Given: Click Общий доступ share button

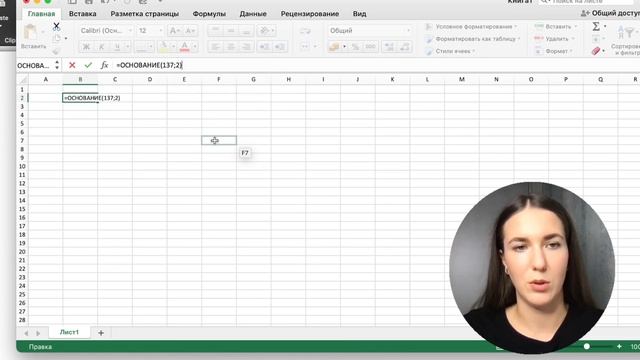Looking at the screenshot, I should [x=610, y=13].
